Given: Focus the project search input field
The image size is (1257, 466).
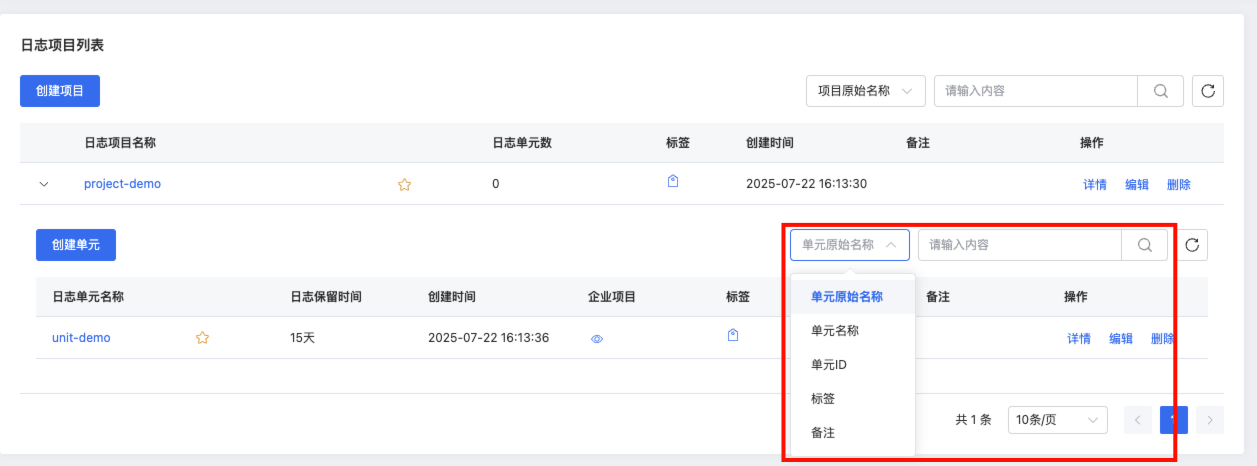Looking at the screenshot, I should [1036, 90].
